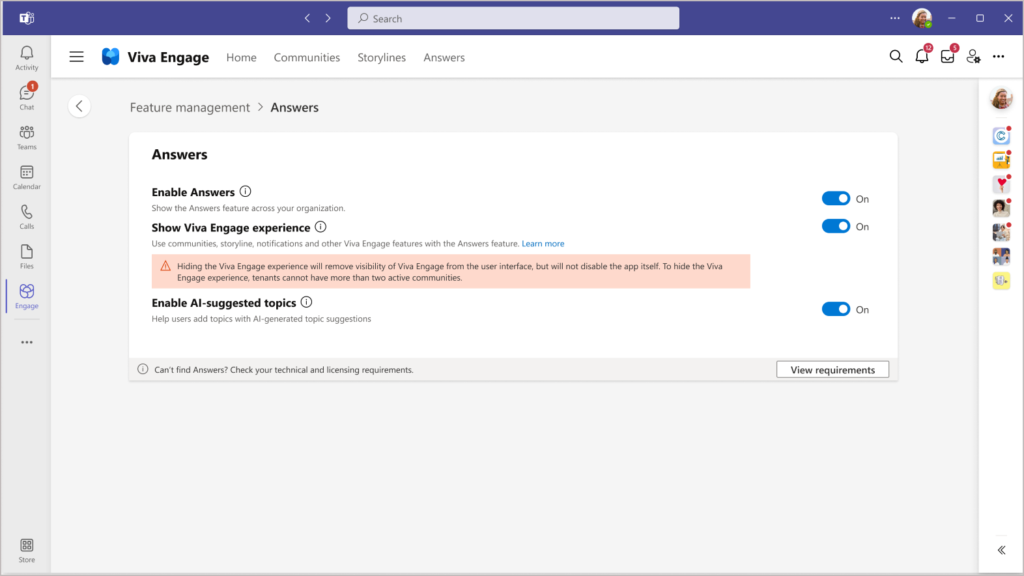
Task: Open the Viva Engage inbox icon
Action: [948, 56]
